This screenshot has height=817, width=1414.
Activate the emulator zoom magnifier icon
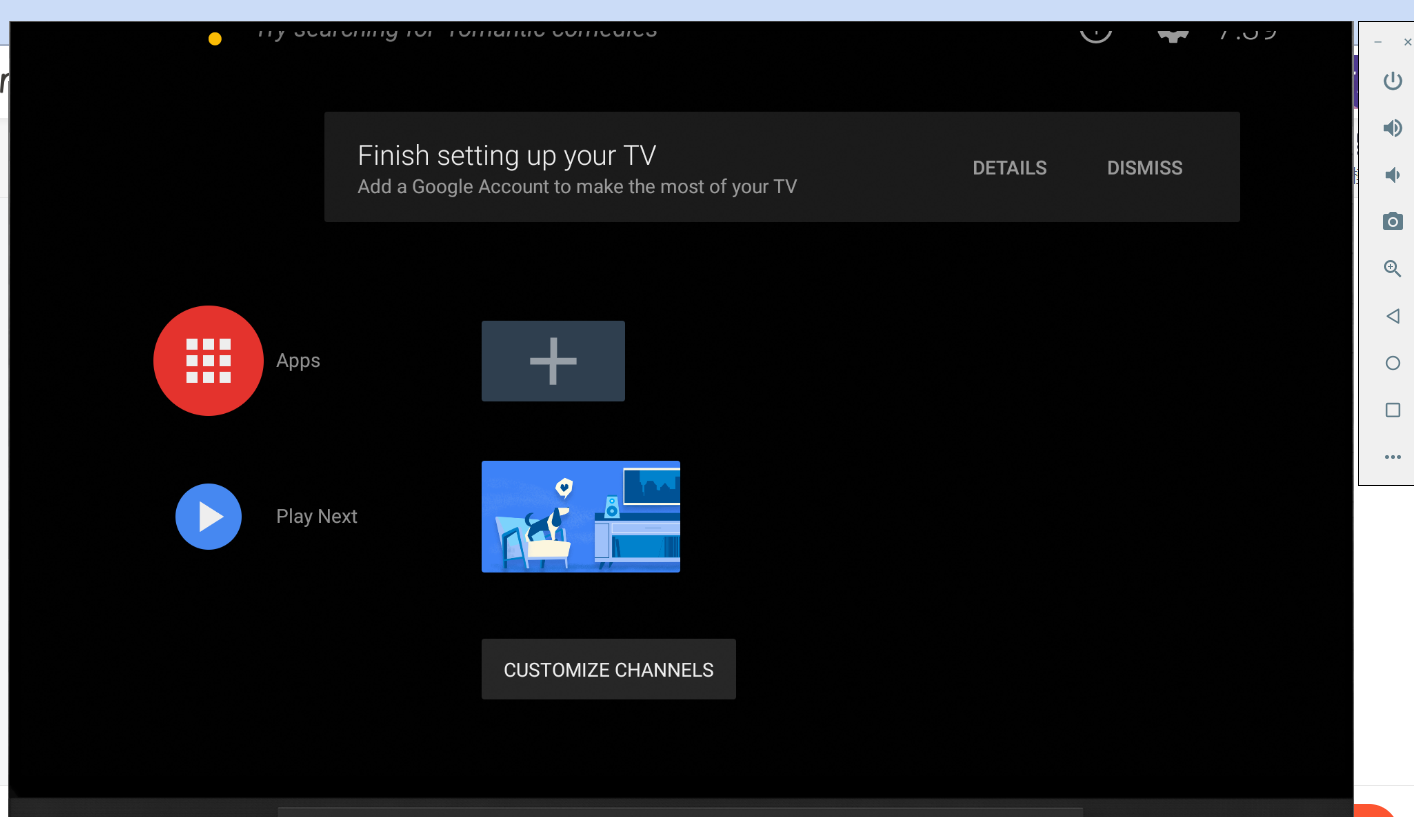(x=1392, y=269)
